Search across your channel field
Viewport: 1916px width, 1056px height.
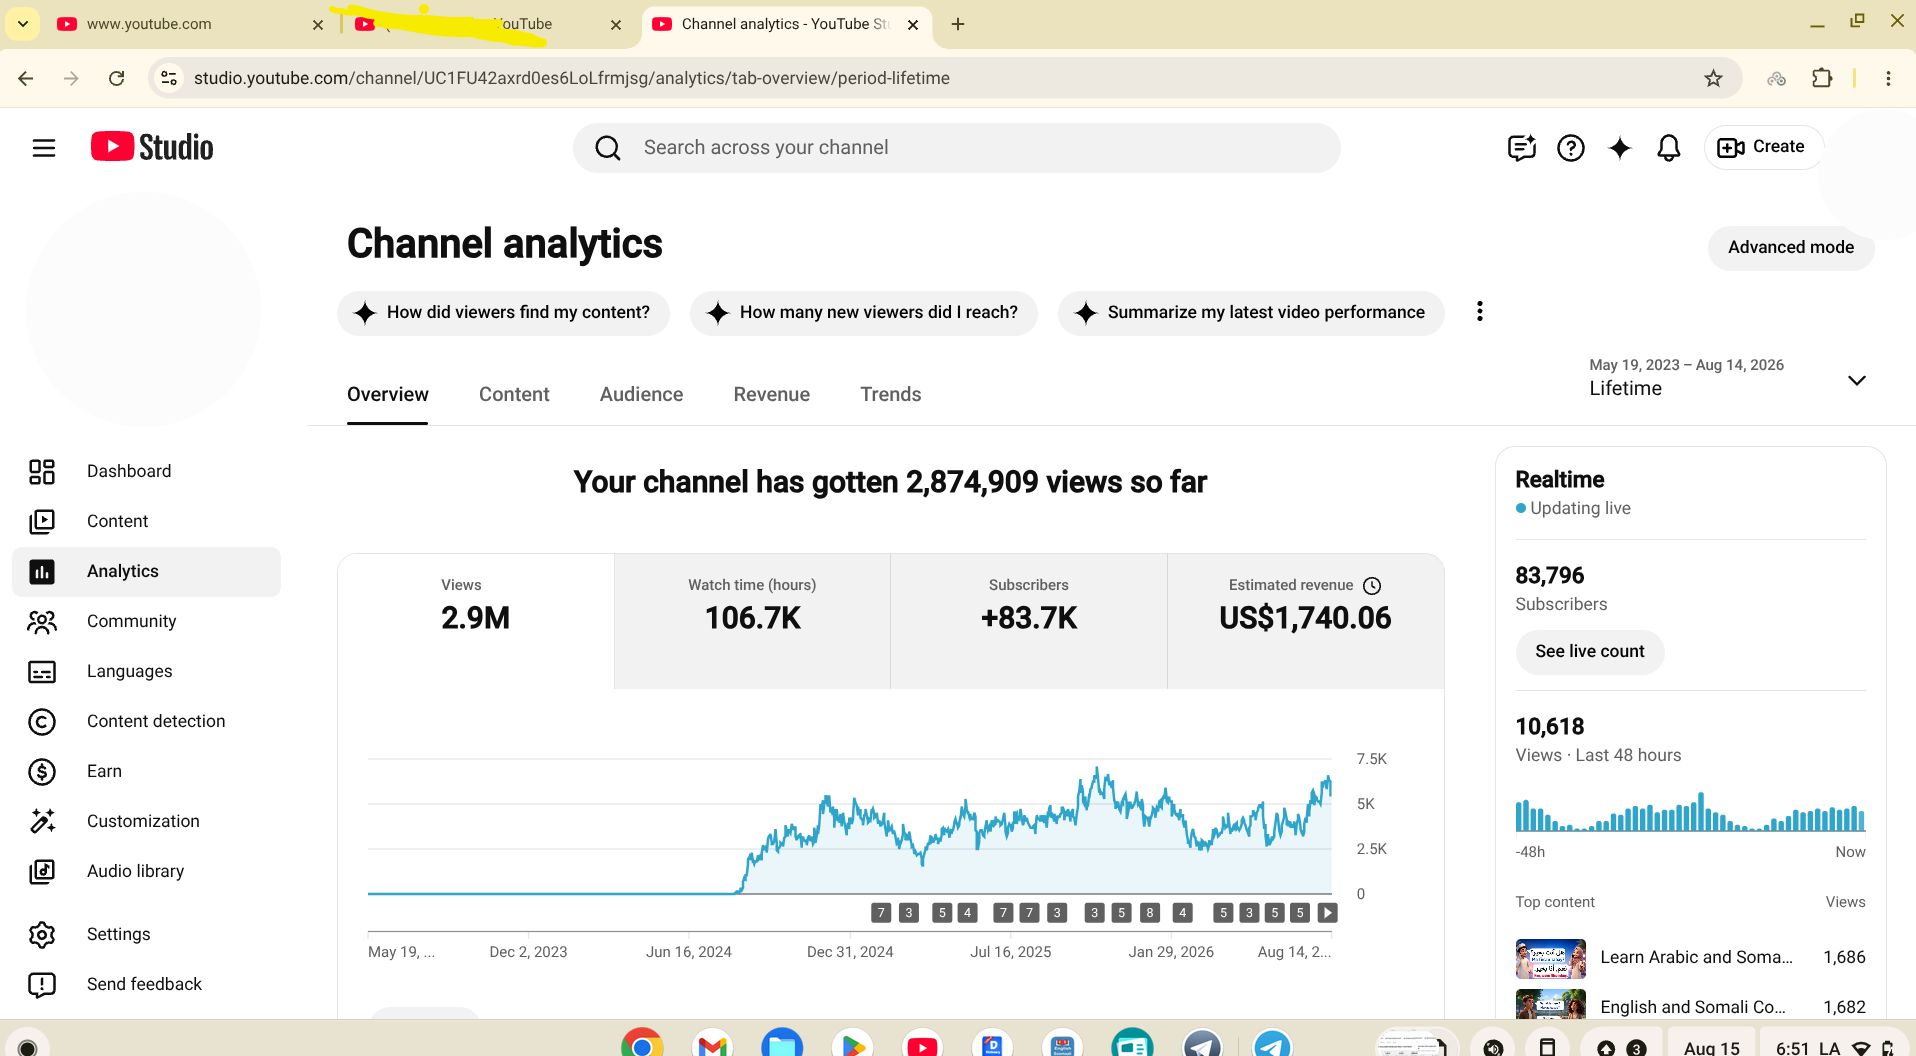[x=956, y=148]
